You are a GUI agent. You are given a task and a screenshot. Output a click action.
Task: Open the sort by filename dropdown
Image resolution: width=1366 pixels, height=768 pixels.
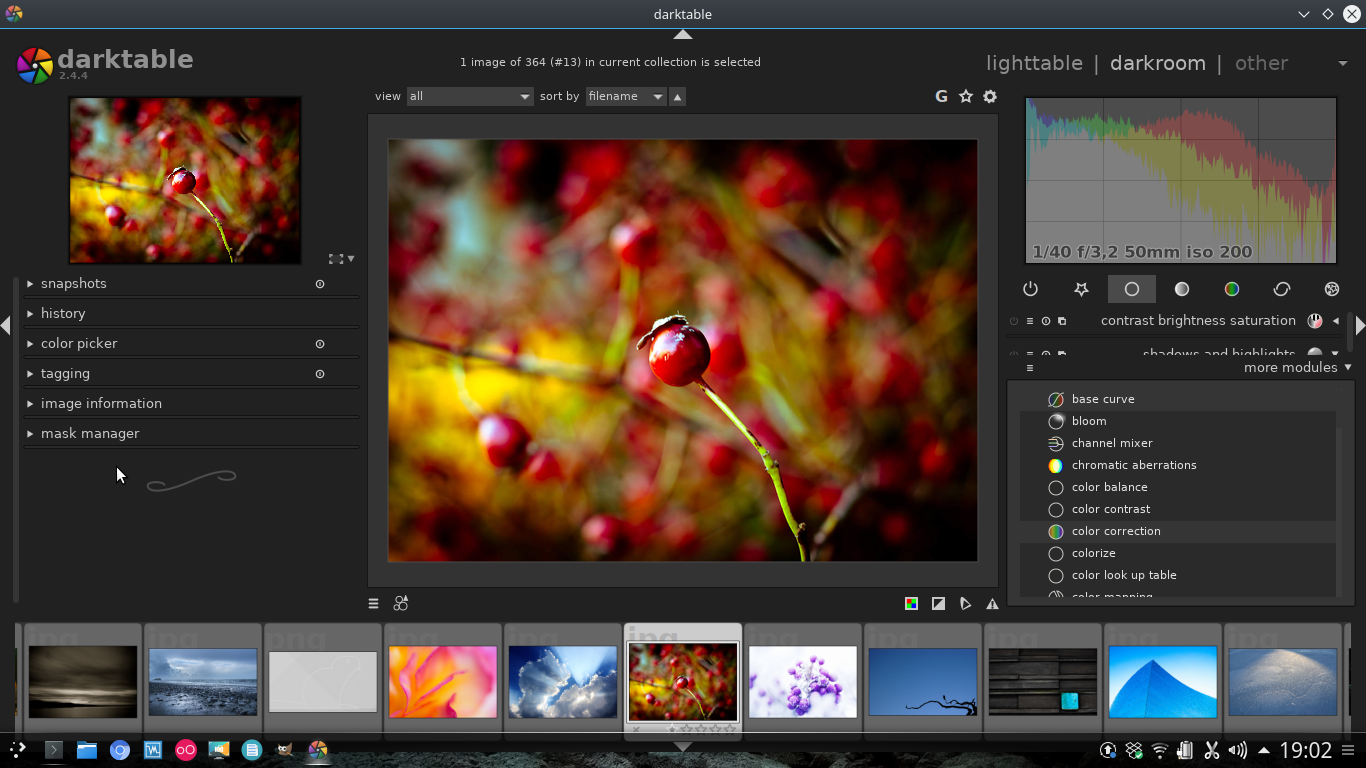625,96
